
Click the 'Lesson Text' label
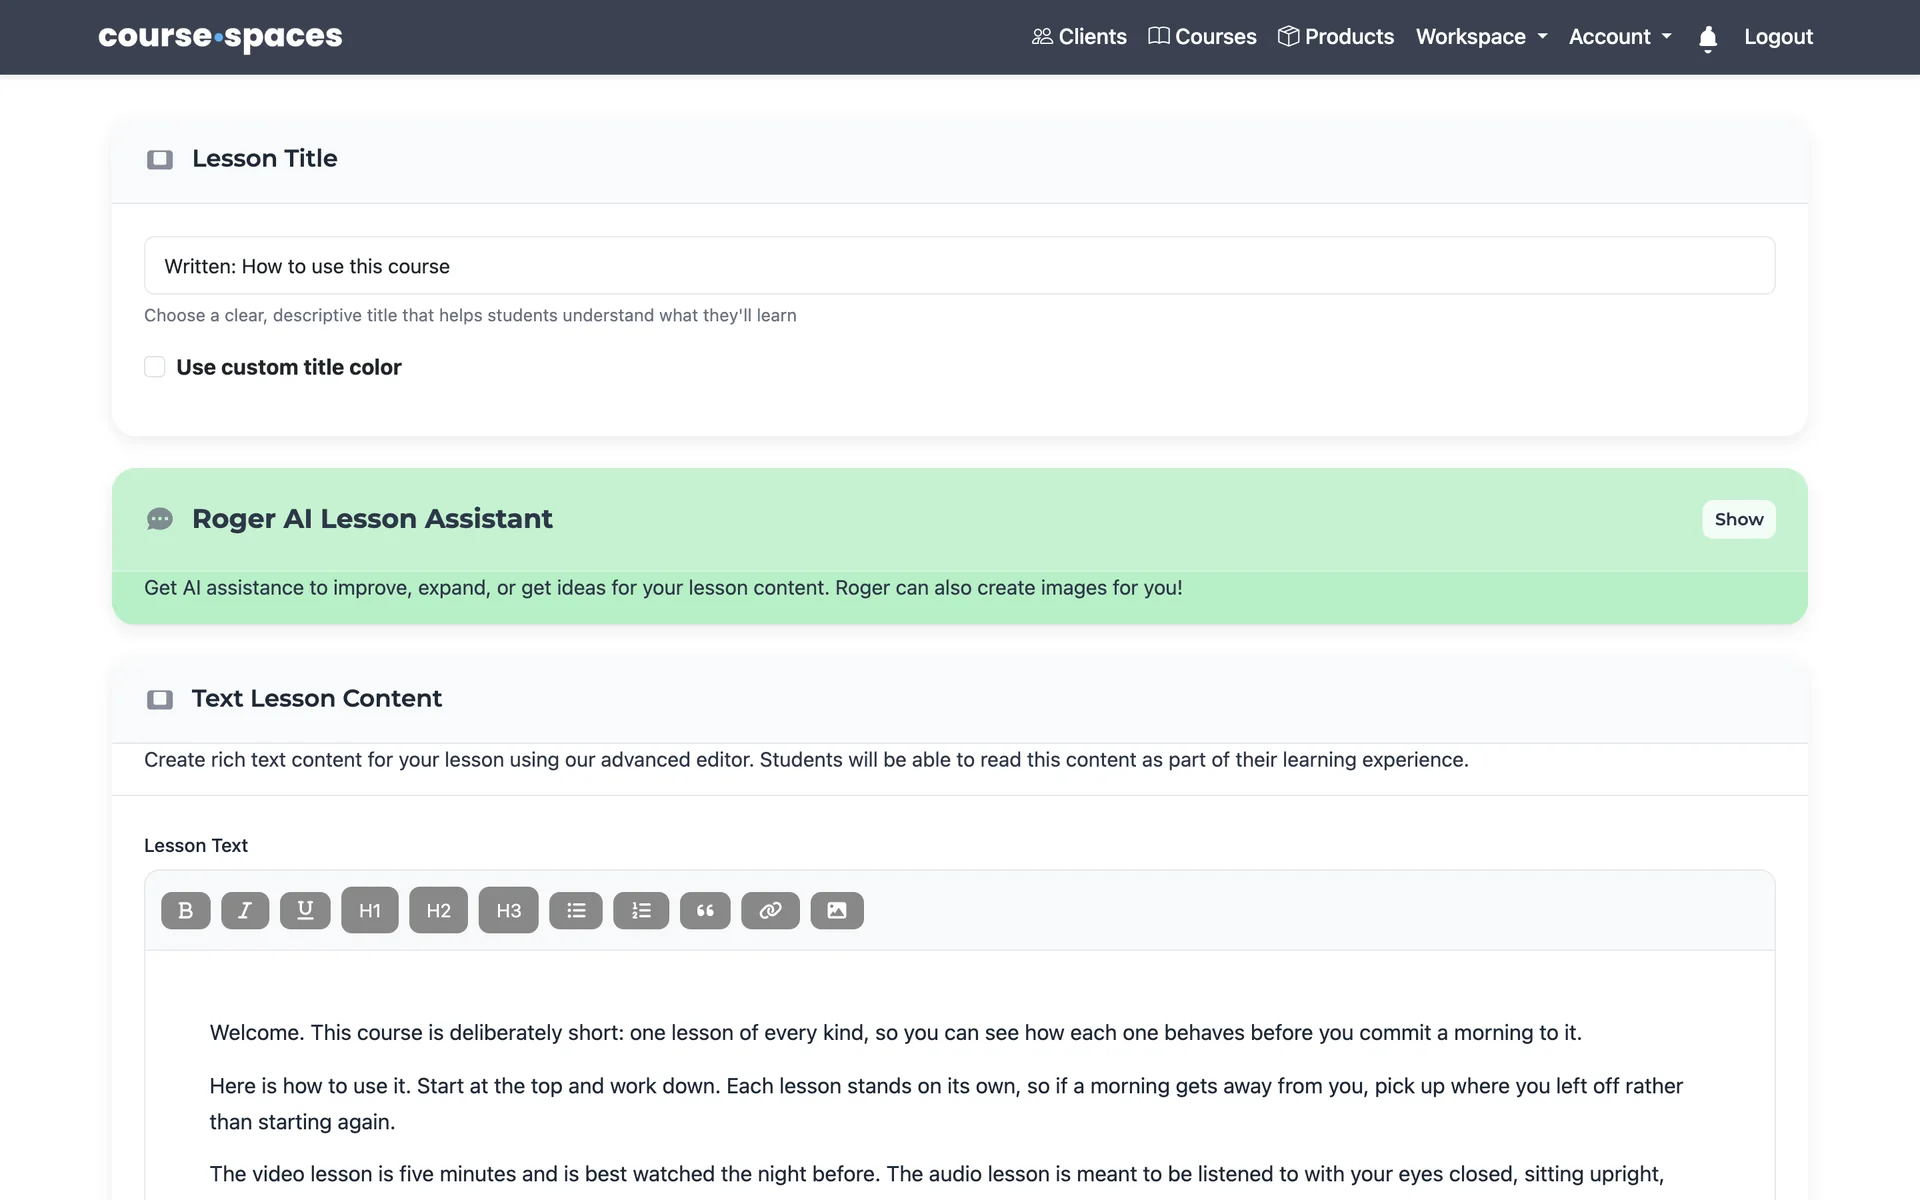(196, 845)
